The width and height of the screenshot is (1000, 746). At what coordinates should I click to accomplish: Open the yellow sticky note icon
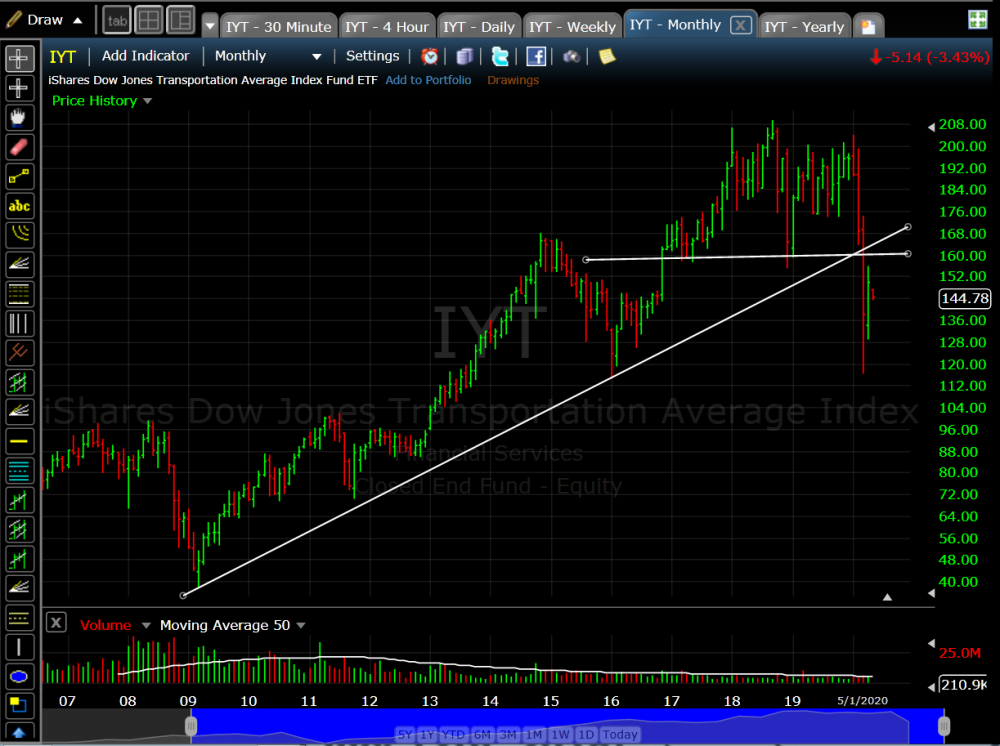click(x=607, y=57)
